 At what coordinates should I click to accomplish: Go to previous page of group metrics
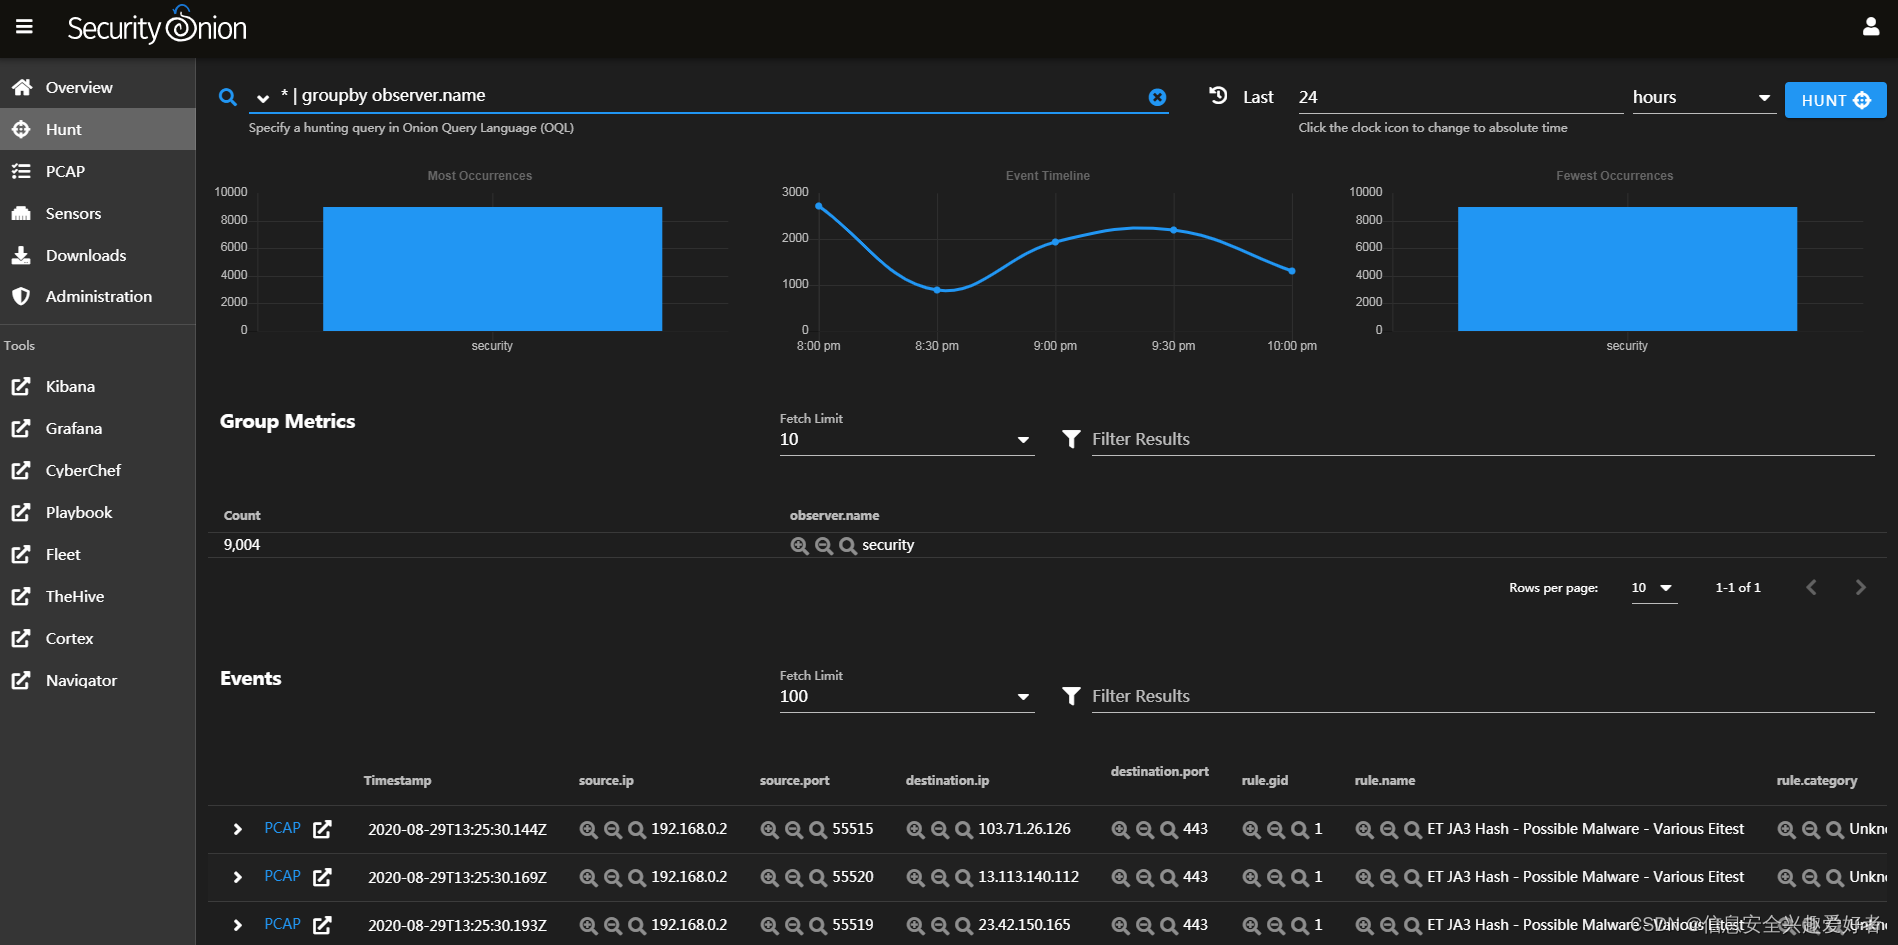click(x=1811, y=587)
